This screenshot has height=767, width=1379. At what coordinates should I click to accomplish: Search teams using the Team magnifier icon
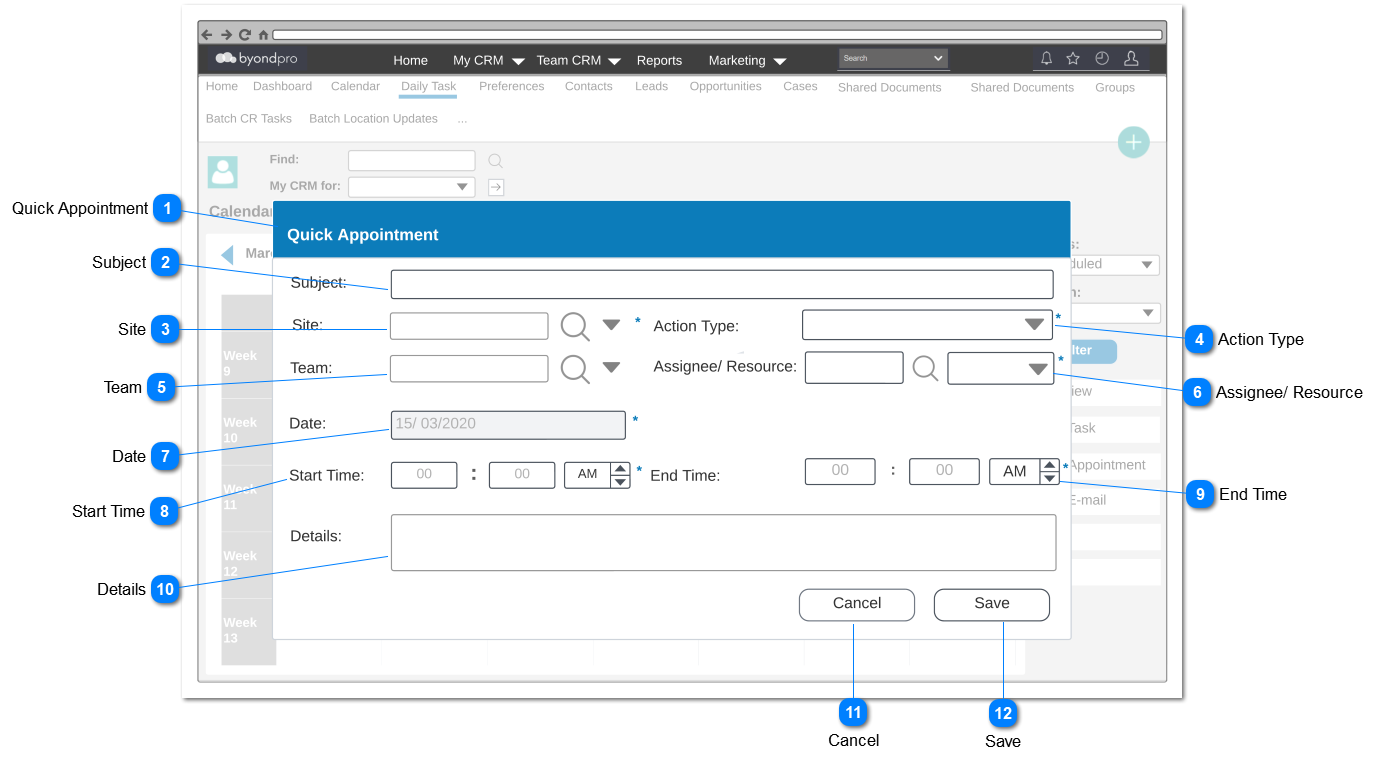pyautogui.click(x=575, y=369)
